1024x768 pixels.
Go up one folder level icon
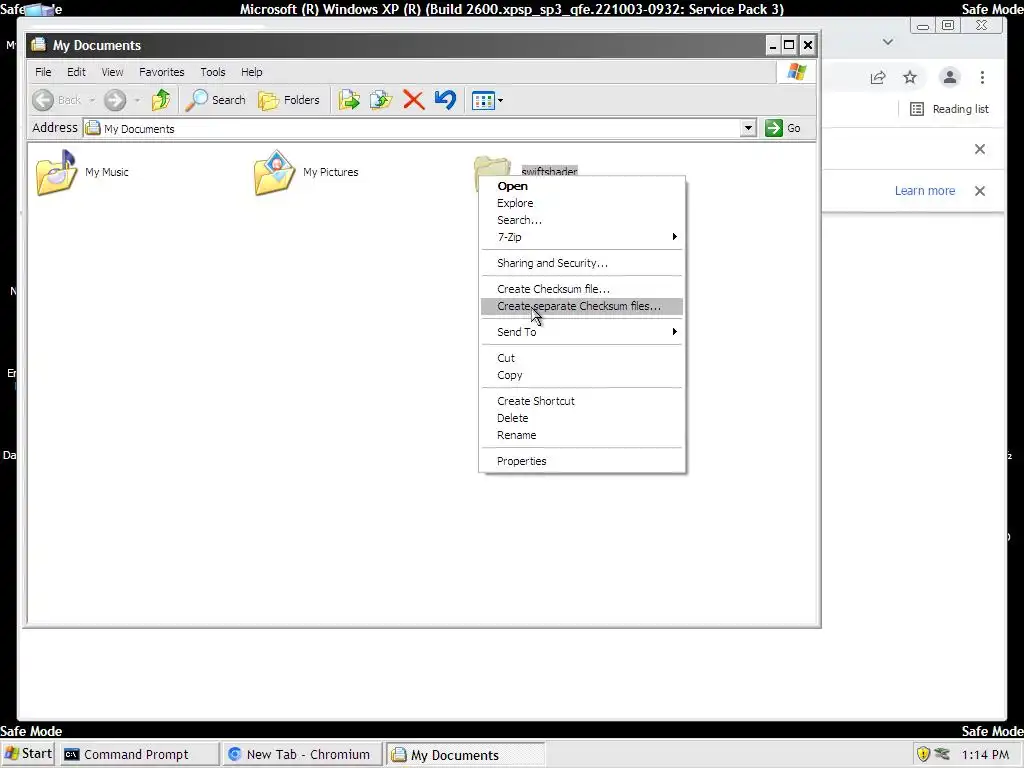click(x=161, y=100)
